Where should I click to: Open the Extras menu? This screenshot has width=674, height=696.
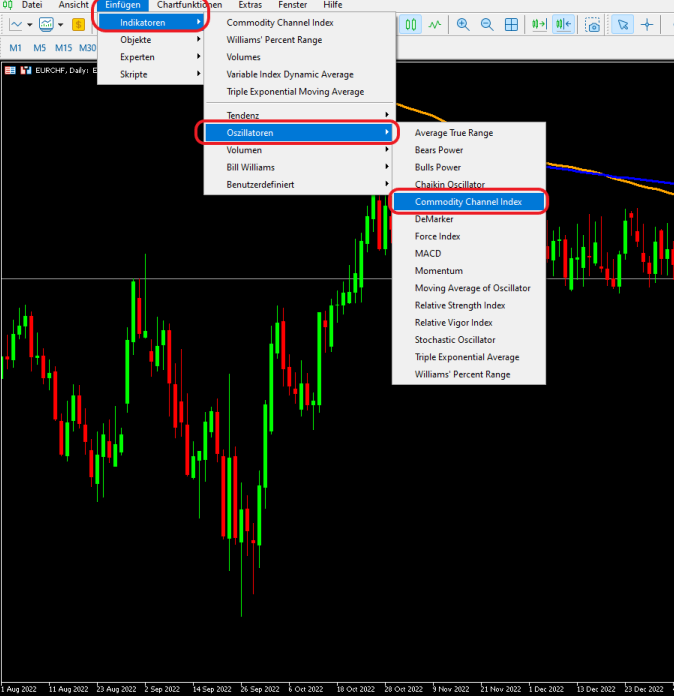[x=250, y=5]
